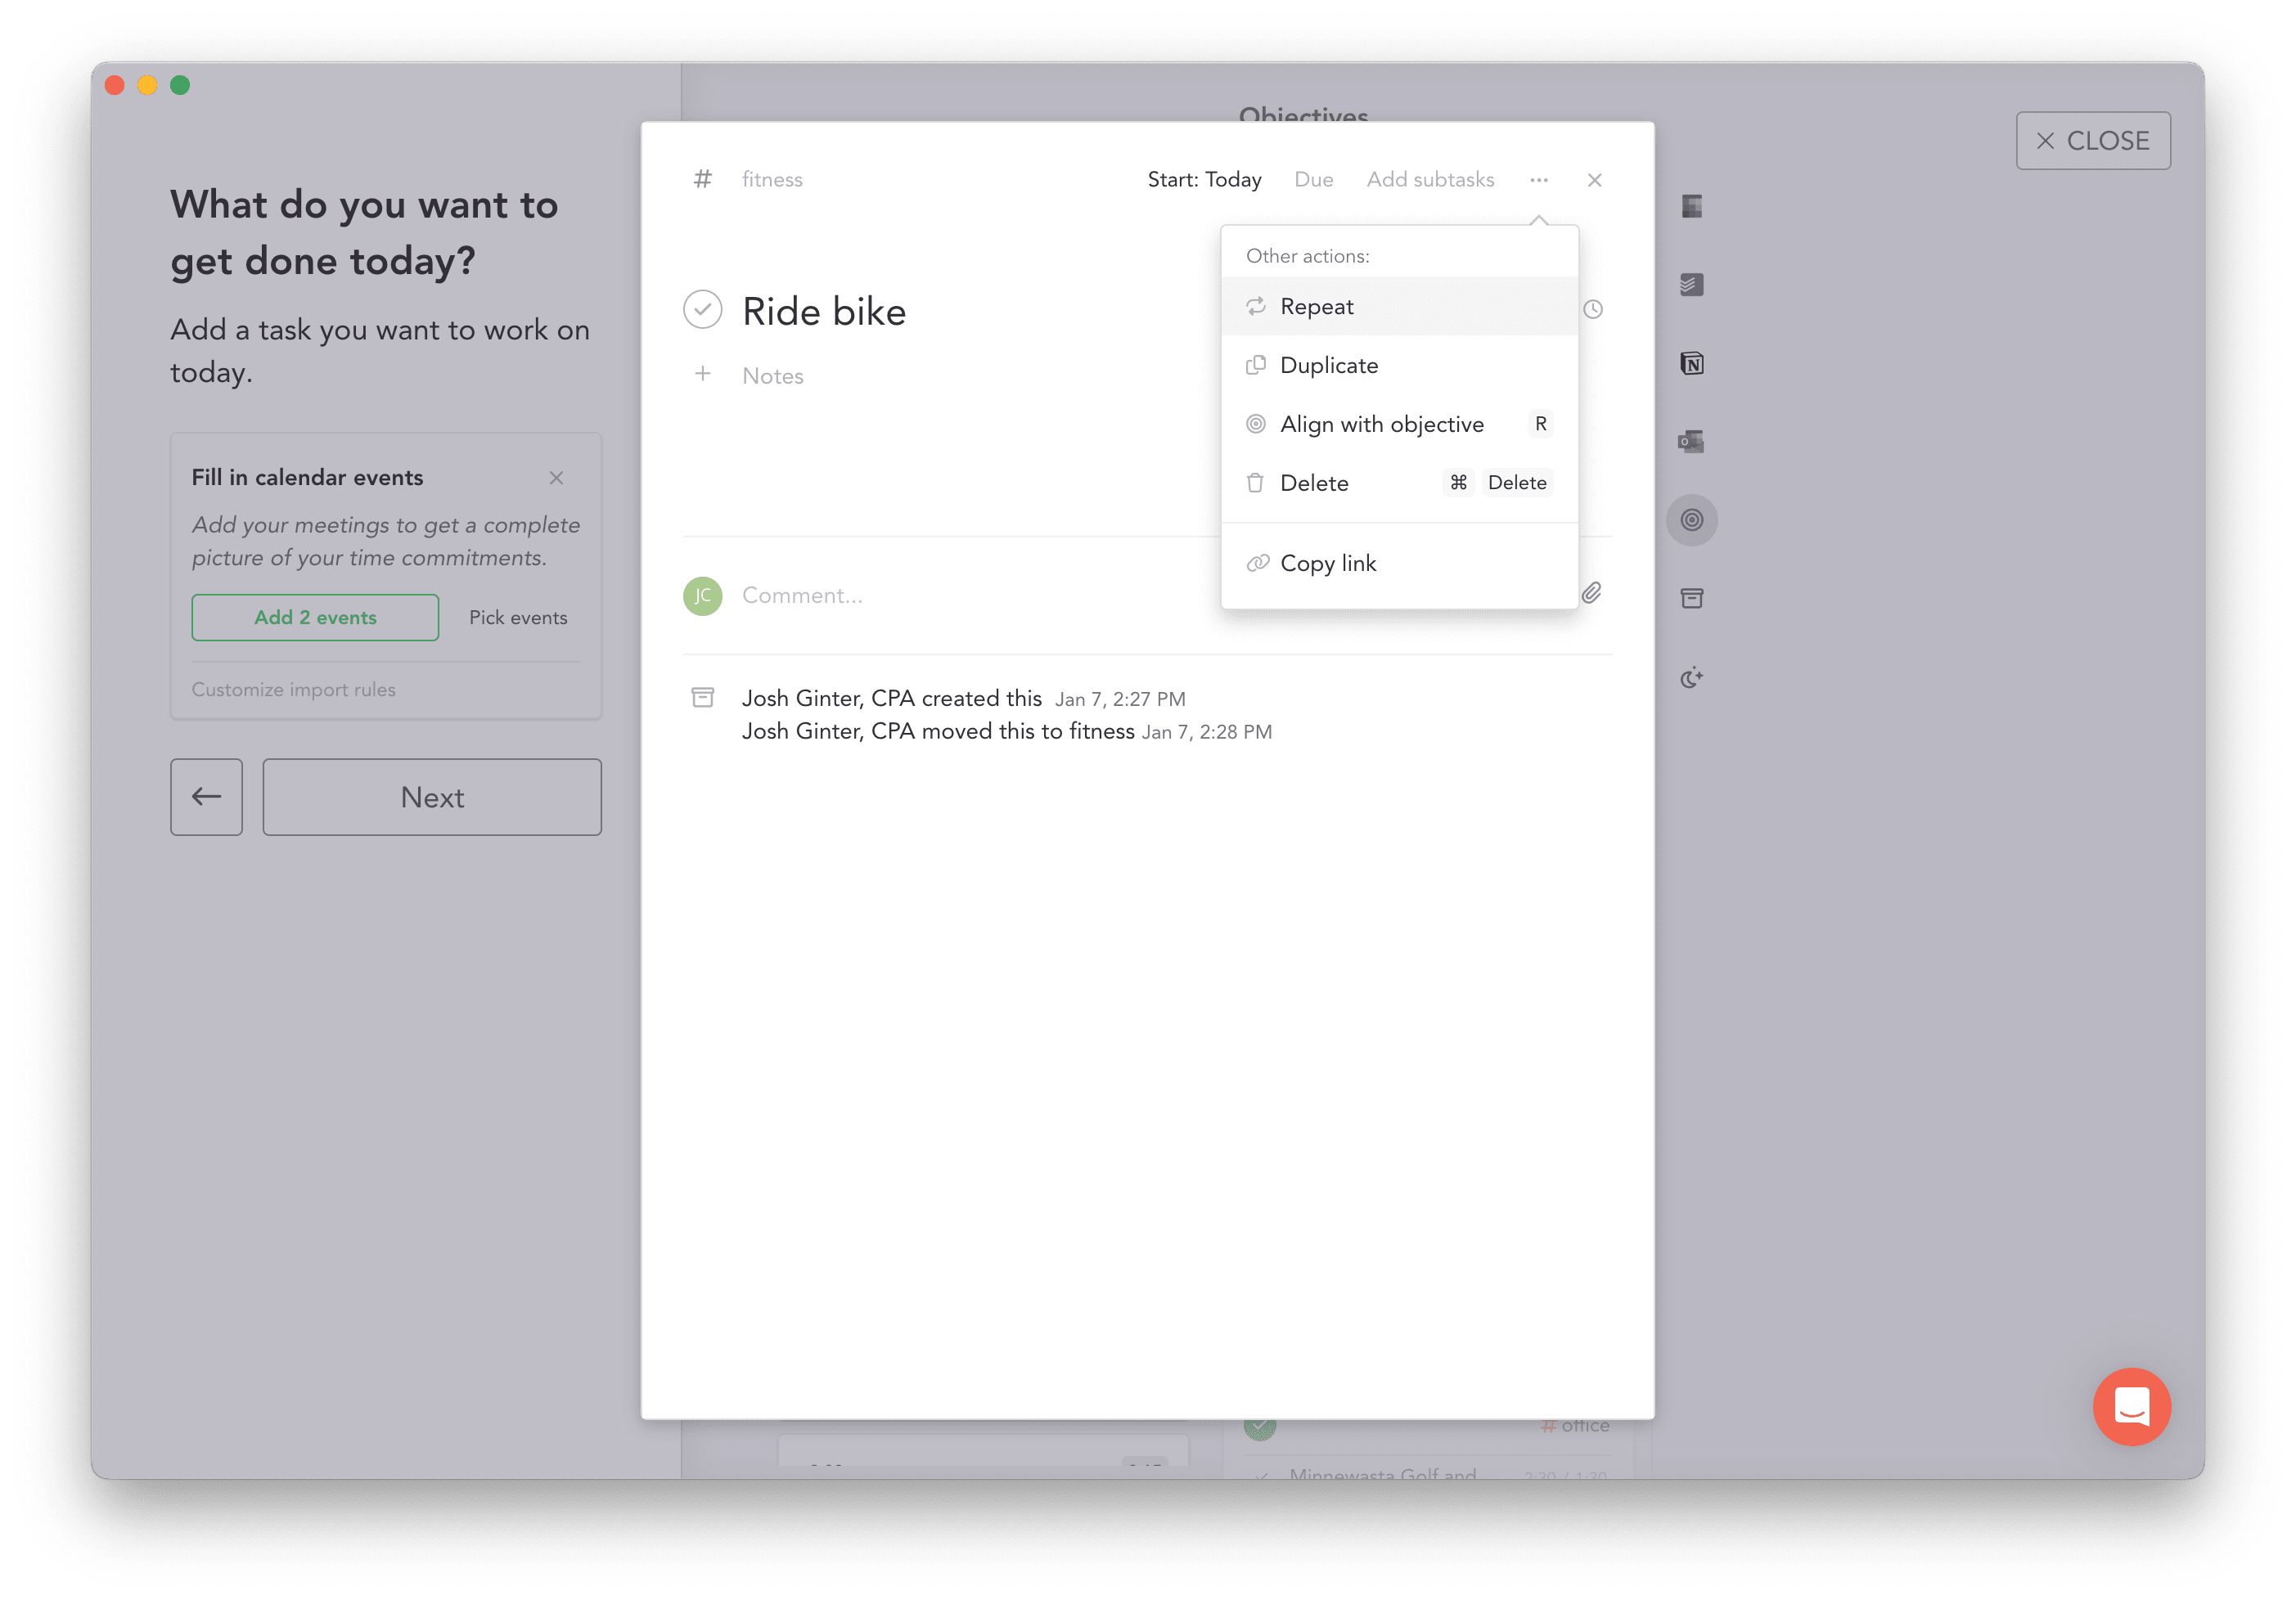The height and width of the screenshot is (1600, 2296).
Task: Click the moved this to fitness entry
Action: [x=1007, y=731]
